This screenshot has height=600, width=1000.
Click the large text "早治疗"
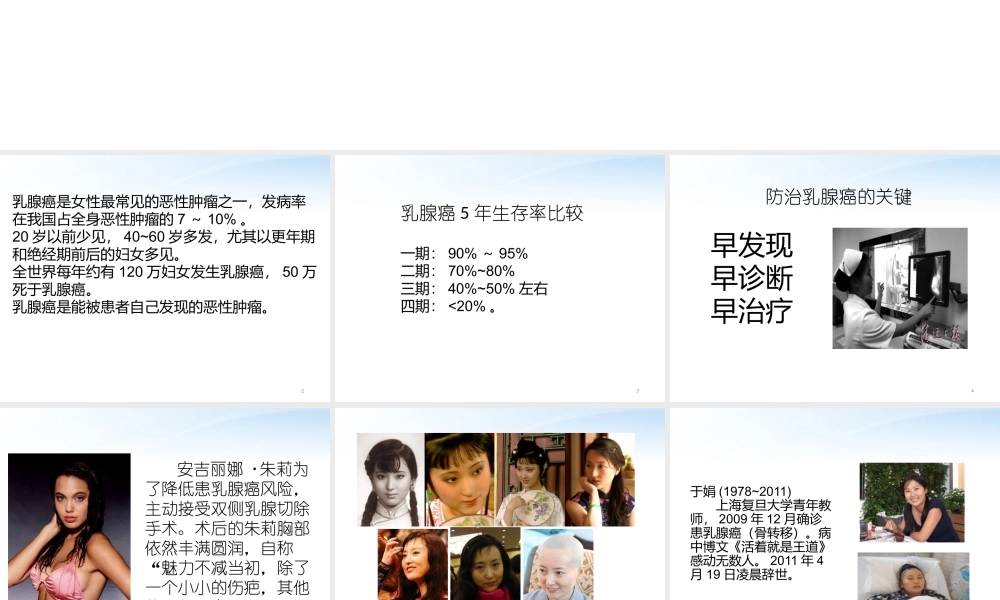[751, 312]
